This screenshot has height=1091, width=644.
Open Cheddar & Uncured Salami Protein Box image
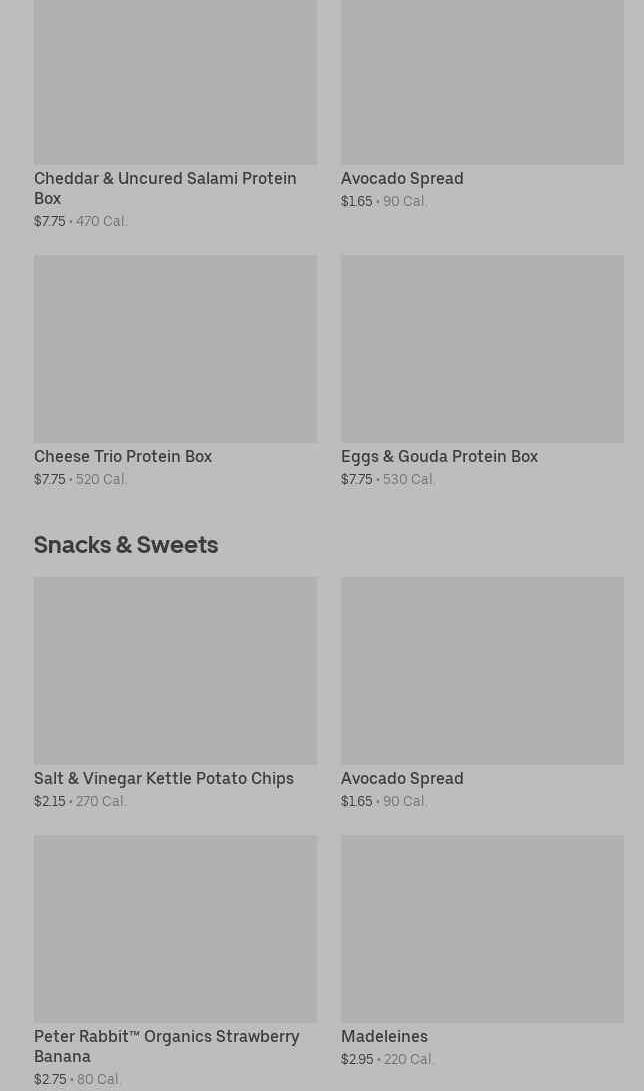pos(175,80)
